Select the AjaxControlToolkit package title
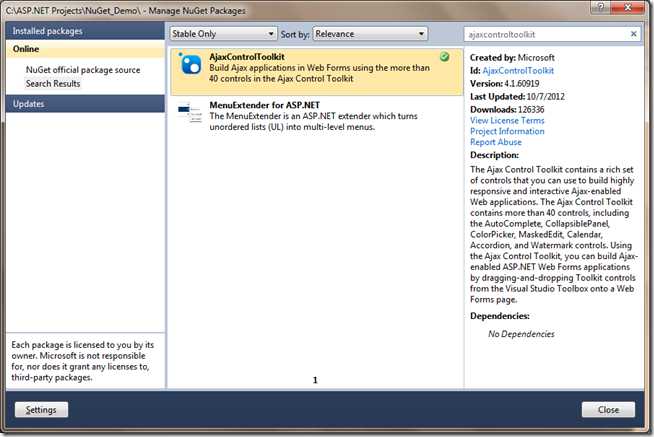Viewport: 654px width, 437px height. point(247,57)
